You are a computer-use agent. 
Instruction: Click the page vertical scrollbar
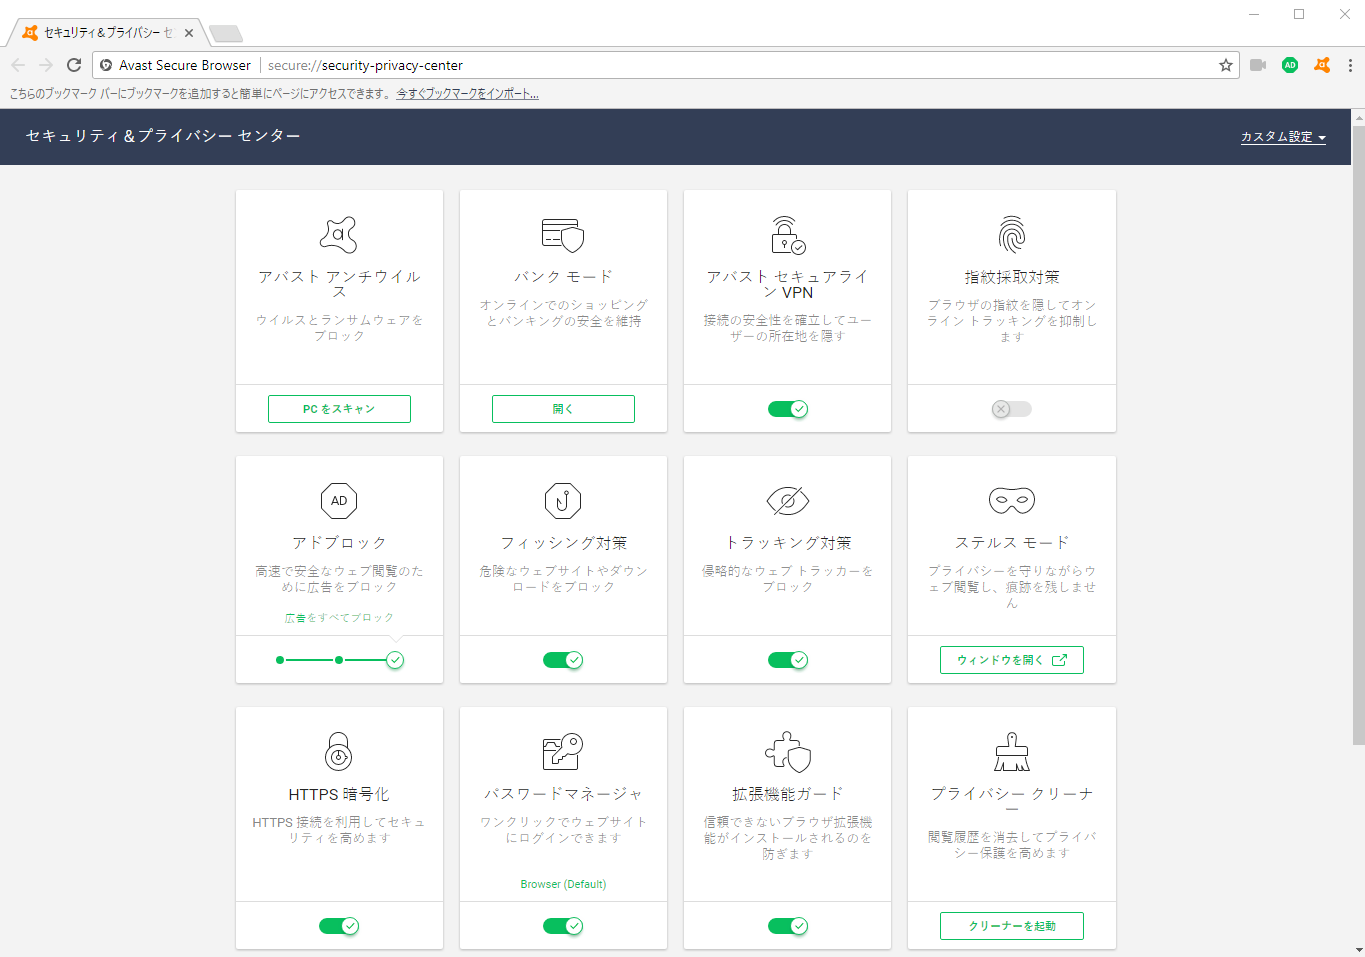point(1357,435)
